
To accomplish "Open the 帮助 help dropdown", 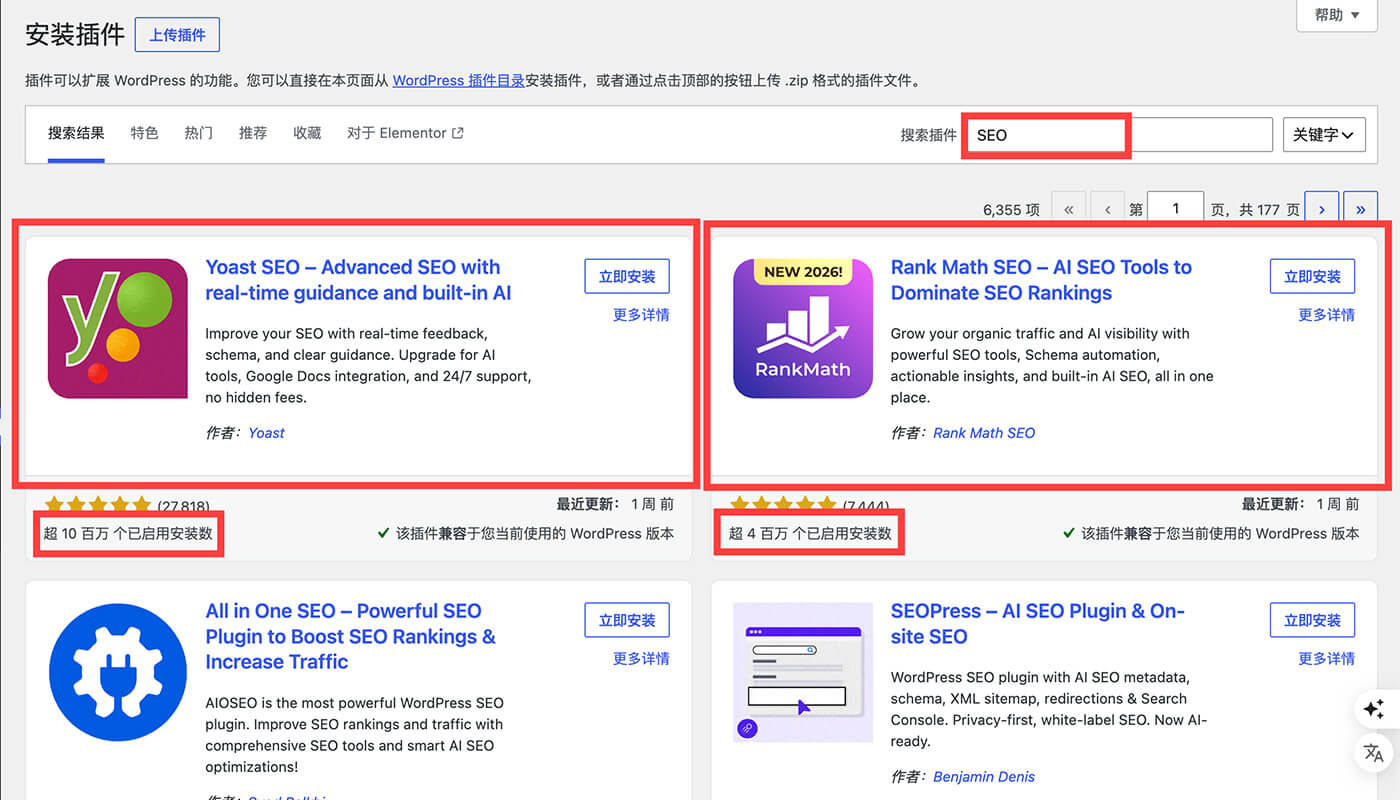I will coord(1337,15).
